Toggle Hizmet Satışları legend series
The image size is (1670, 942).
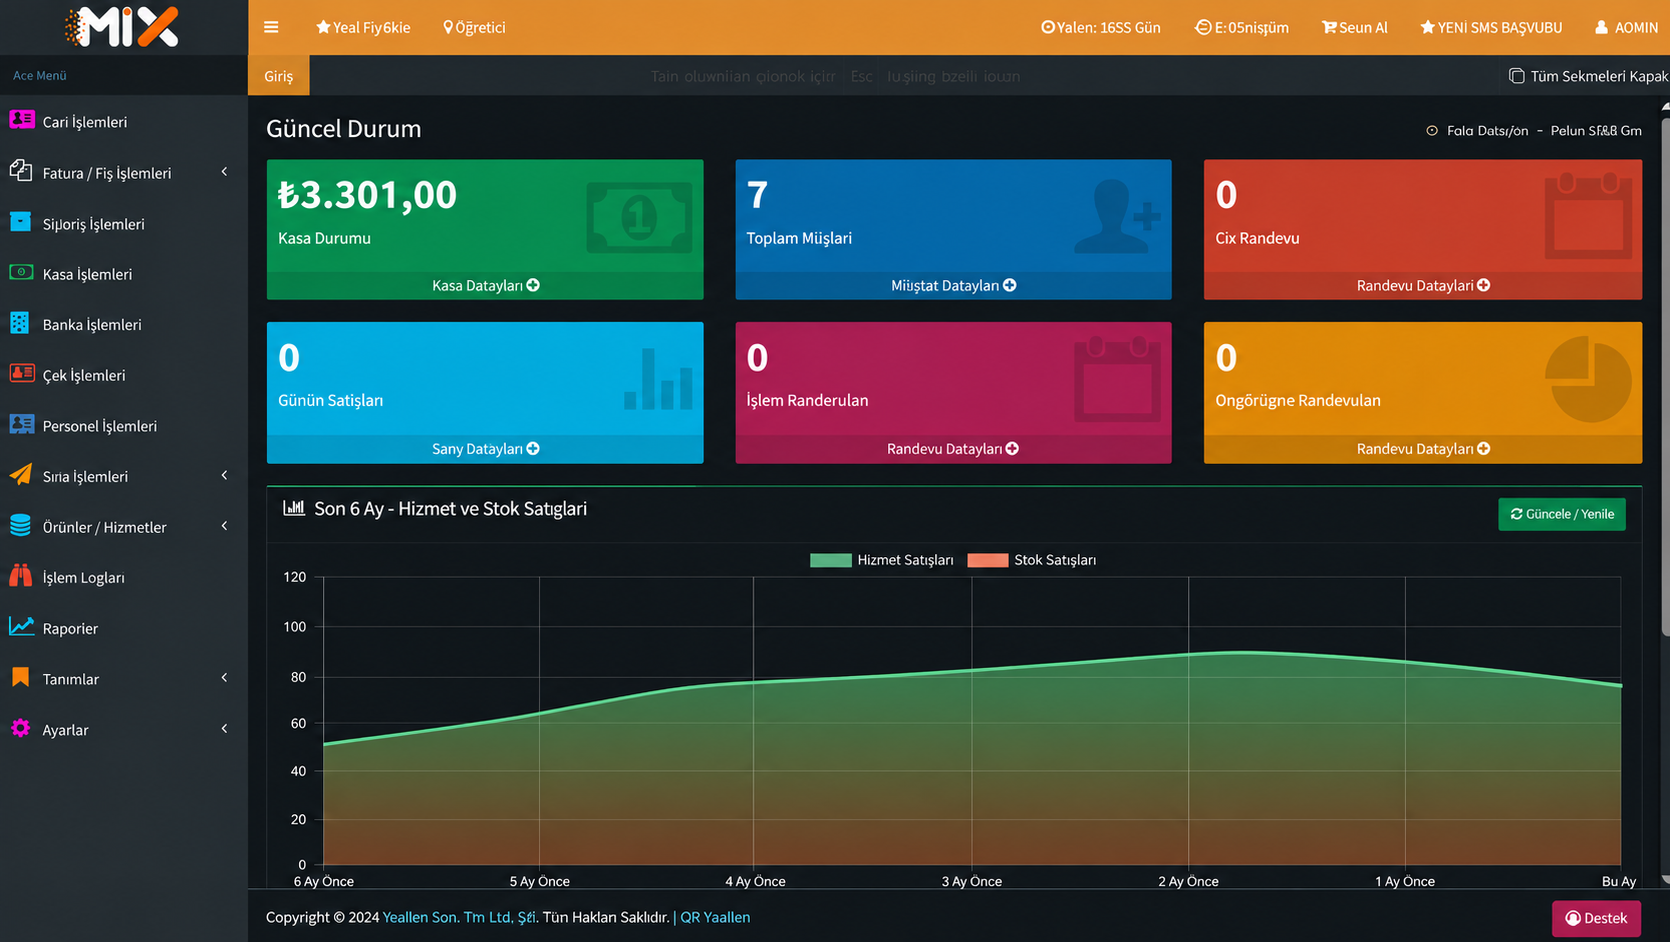click(x=882, y=560)
